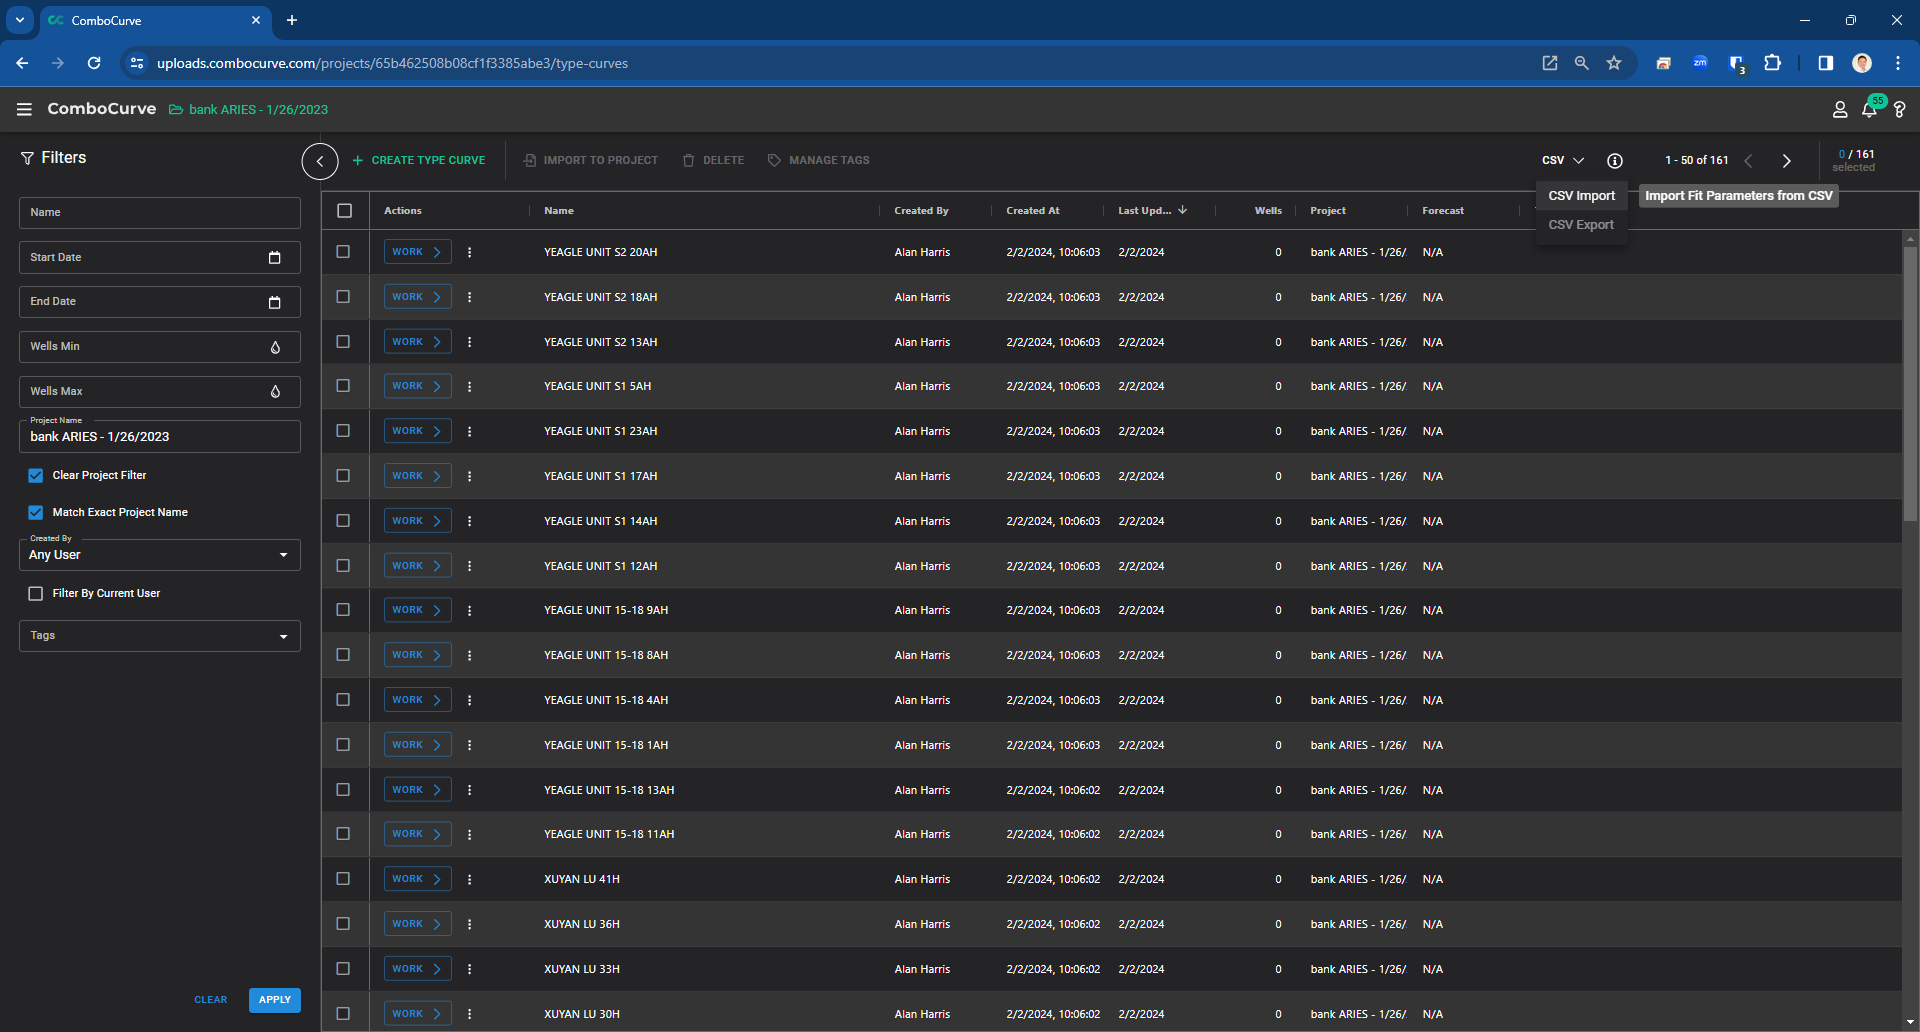
Task: Open WORK for XUYAN LU 33H
Action: (417, 969)
